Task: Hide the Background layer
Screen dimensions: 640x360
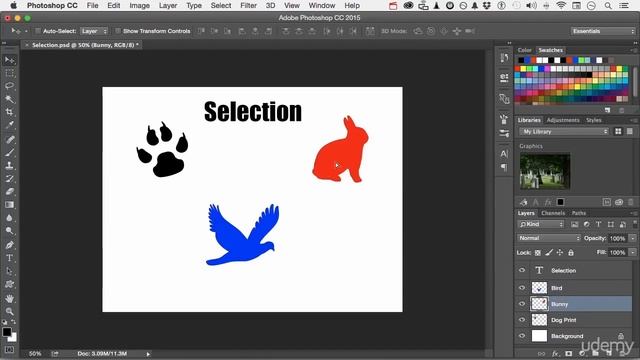Action: point(522,336)
